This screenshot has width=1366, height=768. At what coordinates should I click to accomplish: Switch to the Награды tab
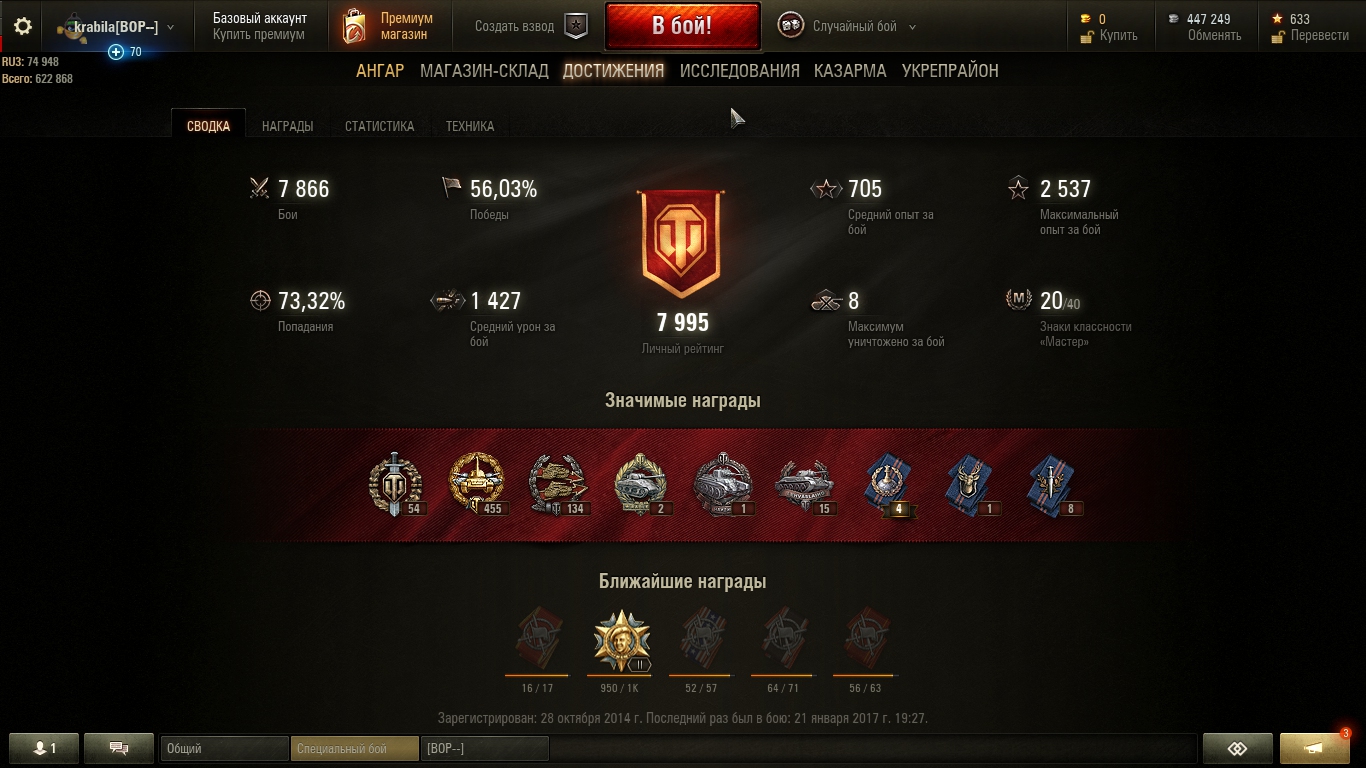[x=287, y=126]
